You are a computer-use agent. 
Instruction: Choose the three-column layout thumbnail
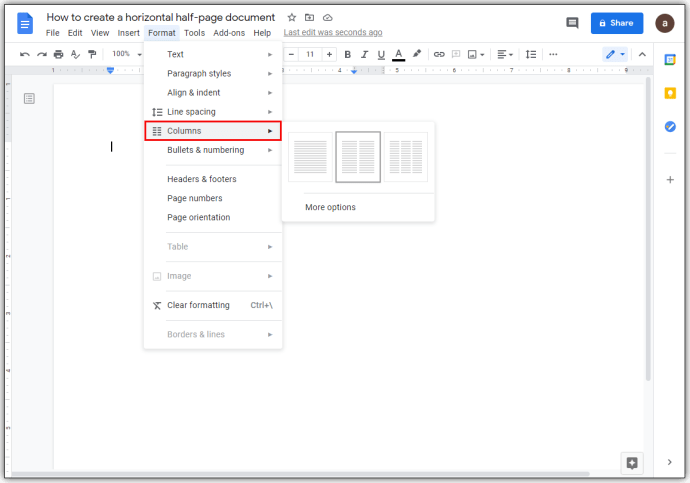point(406,157)
